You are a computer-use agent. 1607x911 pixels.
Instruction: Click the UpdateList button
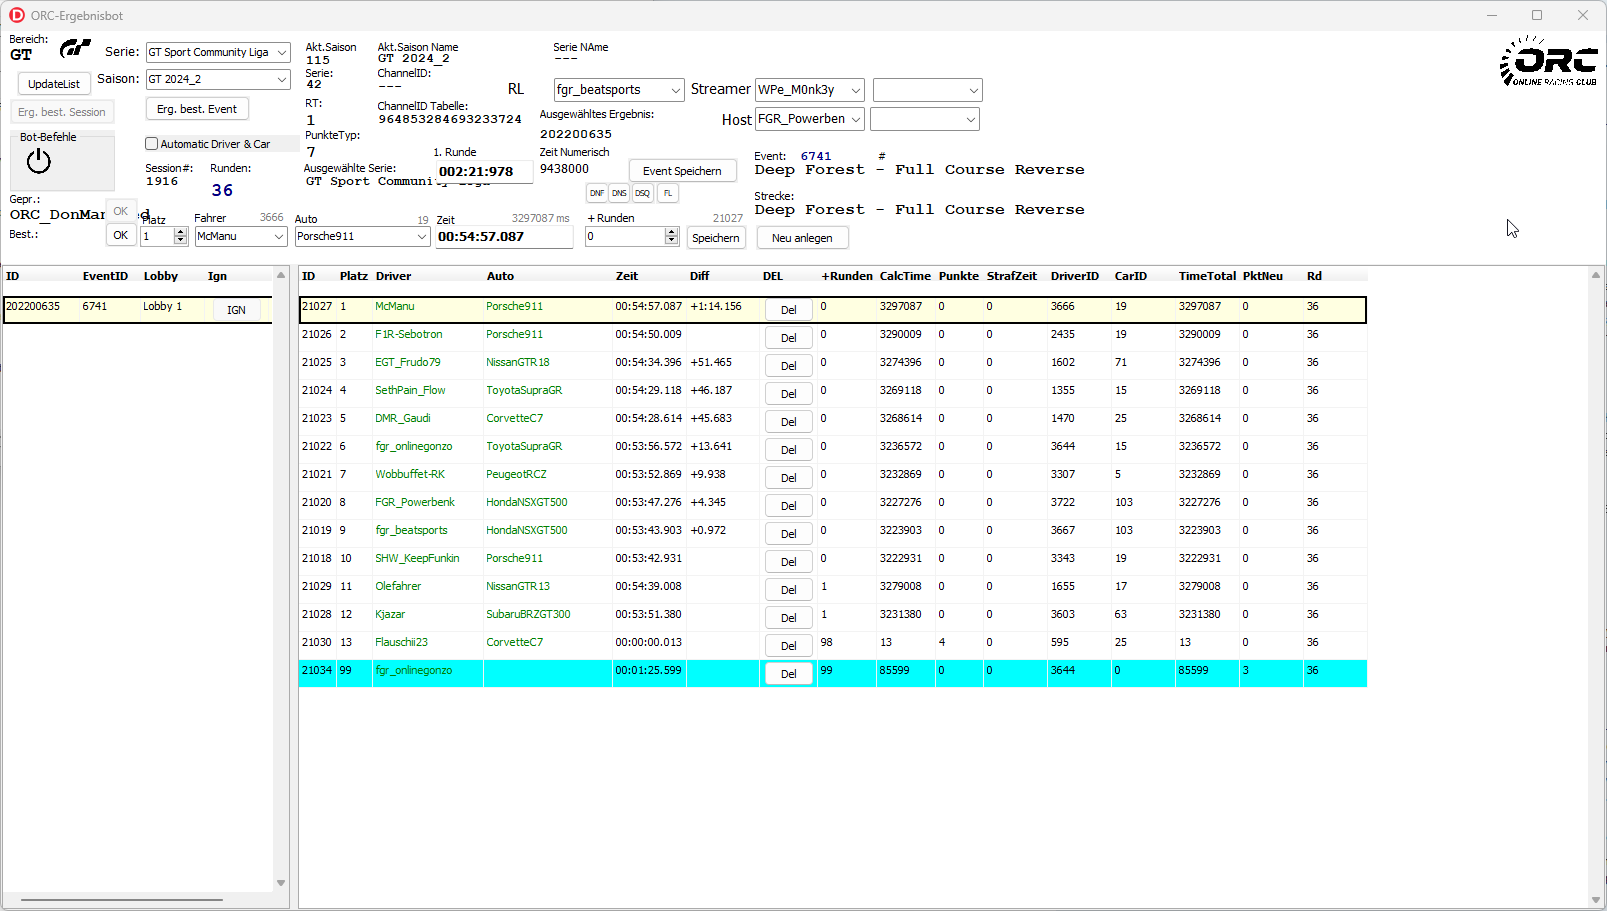(54, 84)
